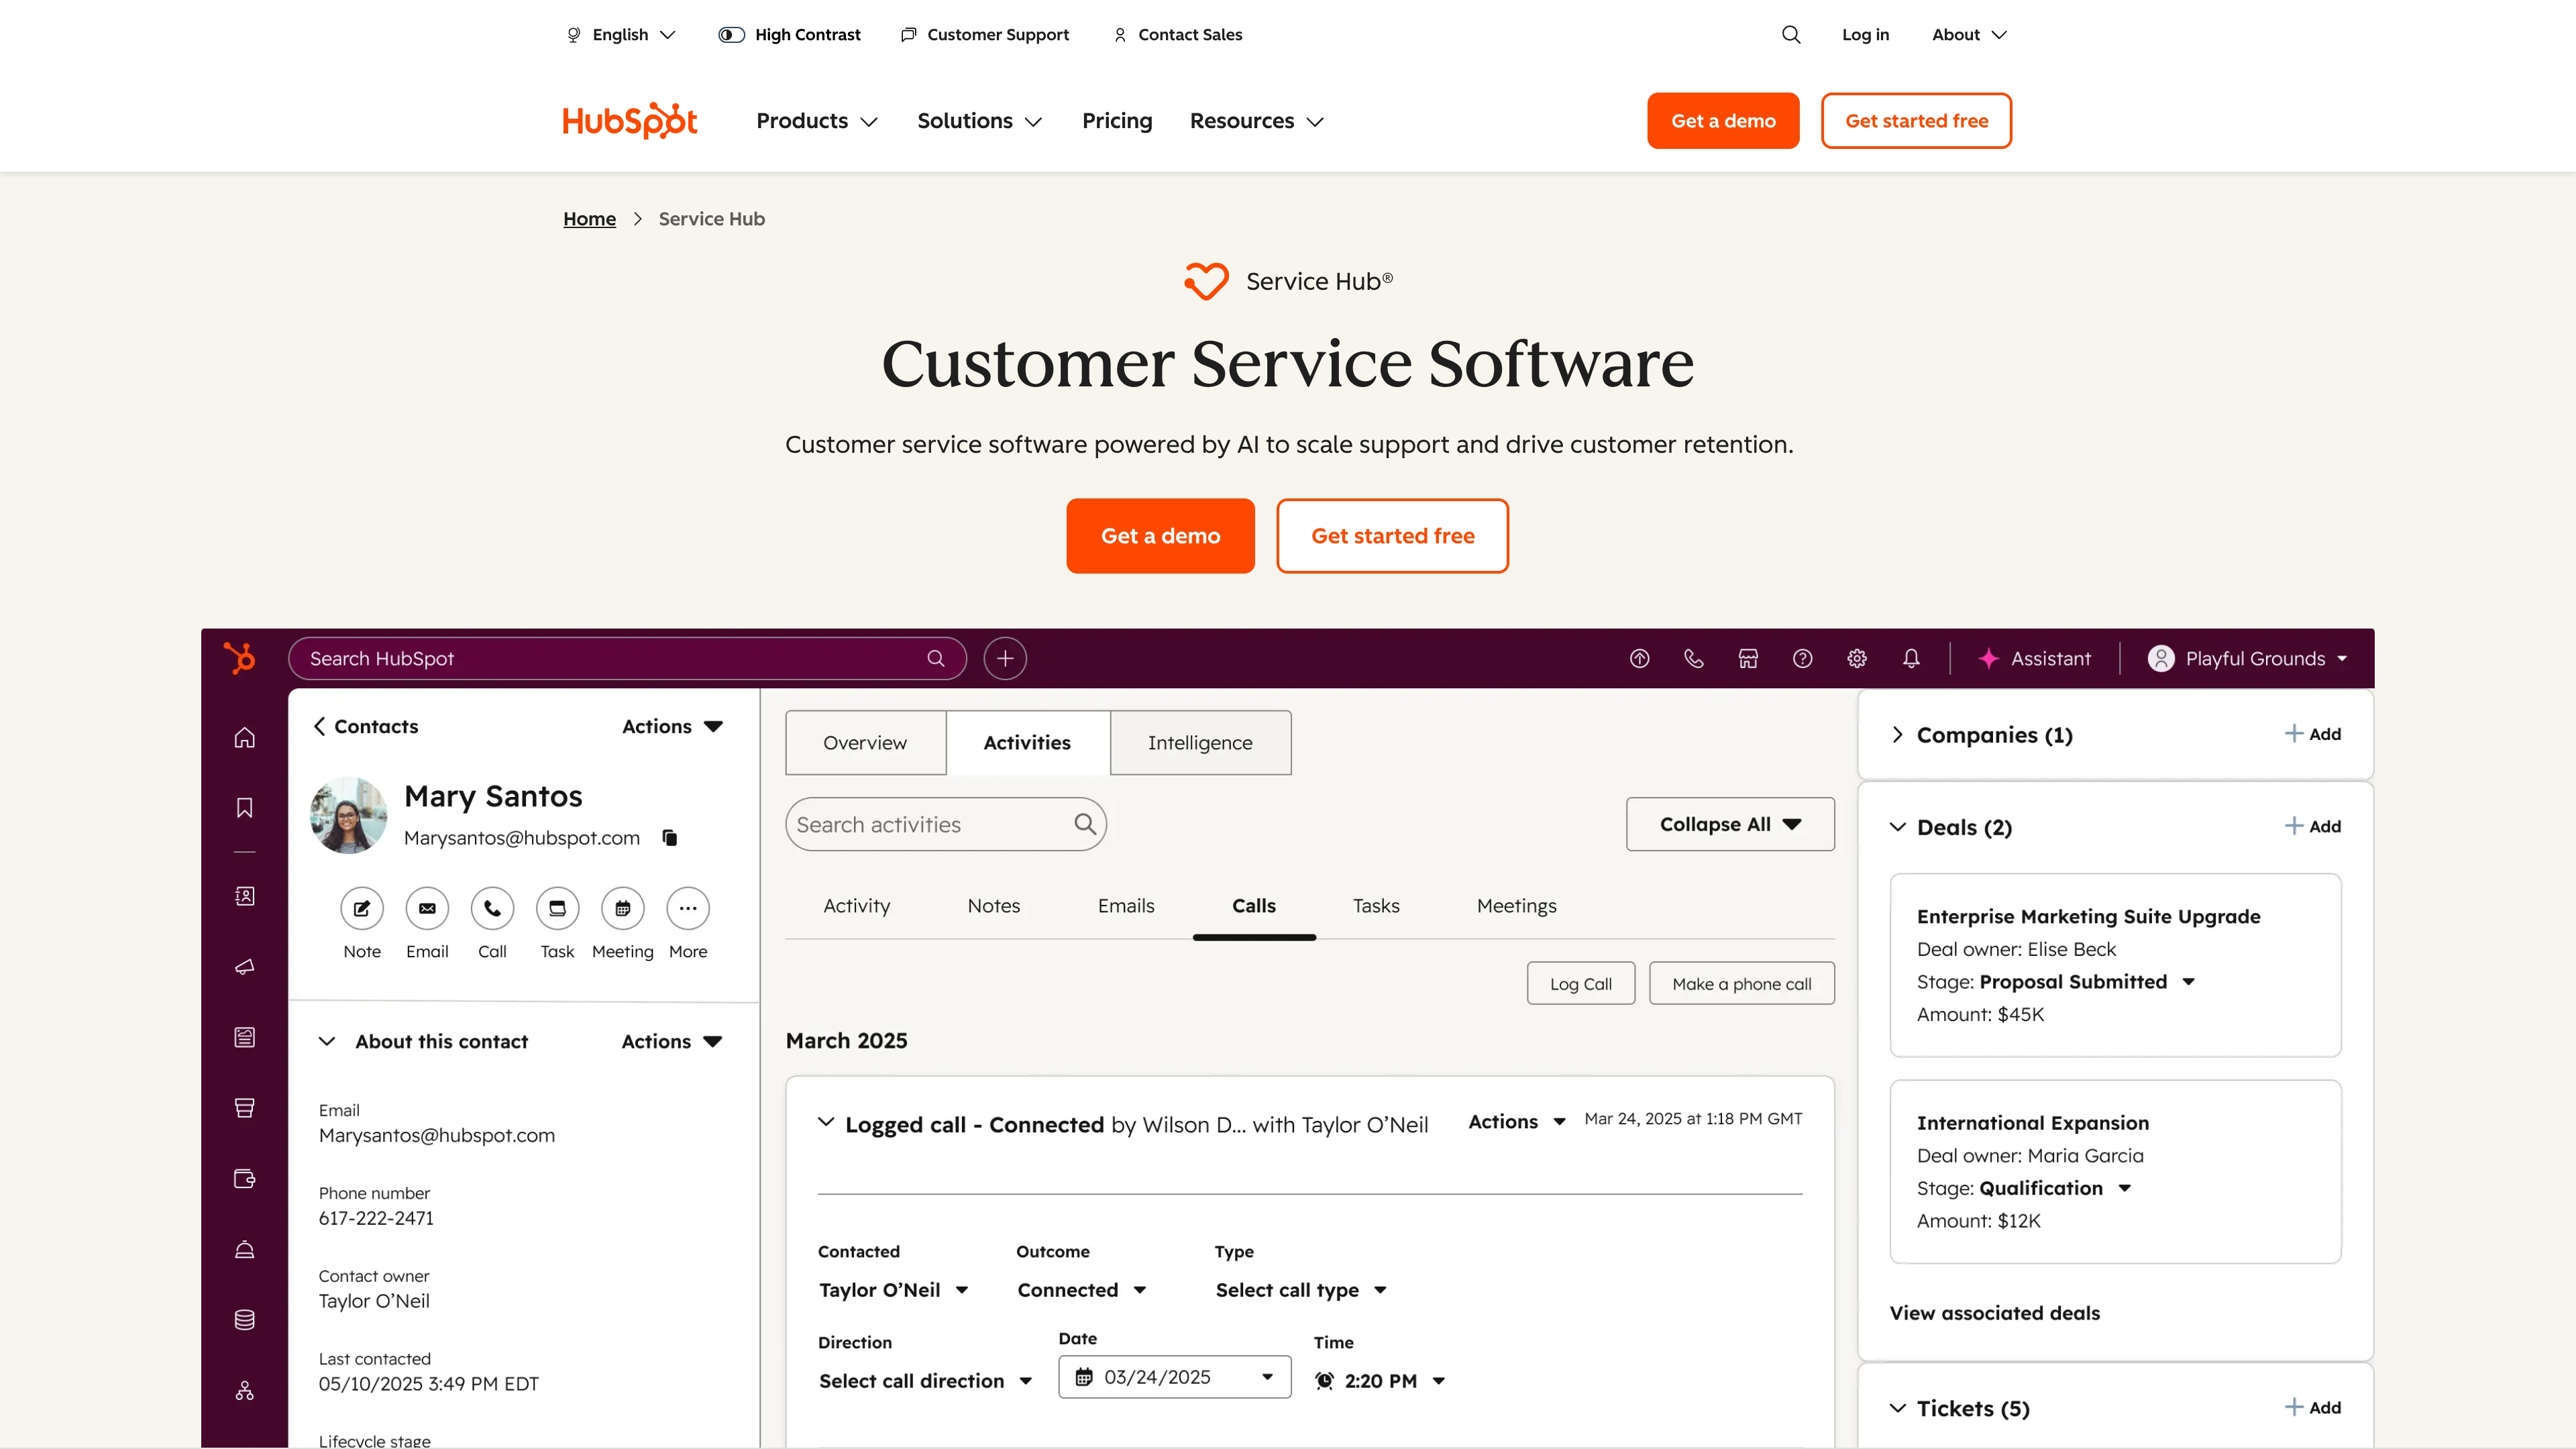Viewport: 2576px width, 1449px height.
Task: Switch to the Emails tab
Action: click(1126, 906)
